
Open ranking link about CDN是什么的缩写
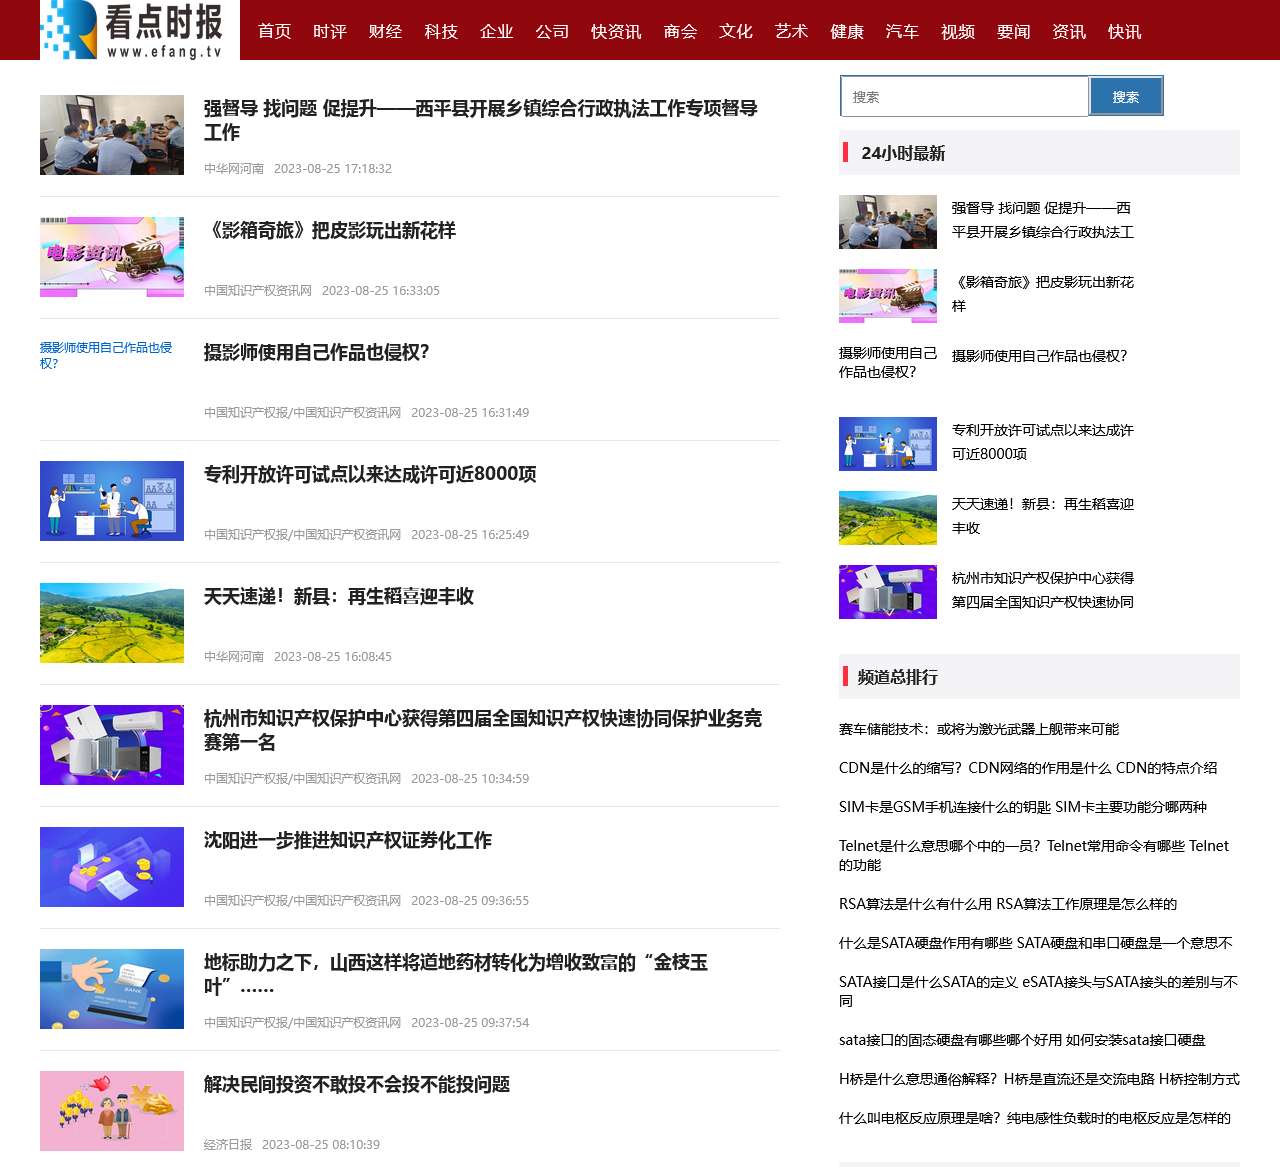click(x=1028, y=768)
